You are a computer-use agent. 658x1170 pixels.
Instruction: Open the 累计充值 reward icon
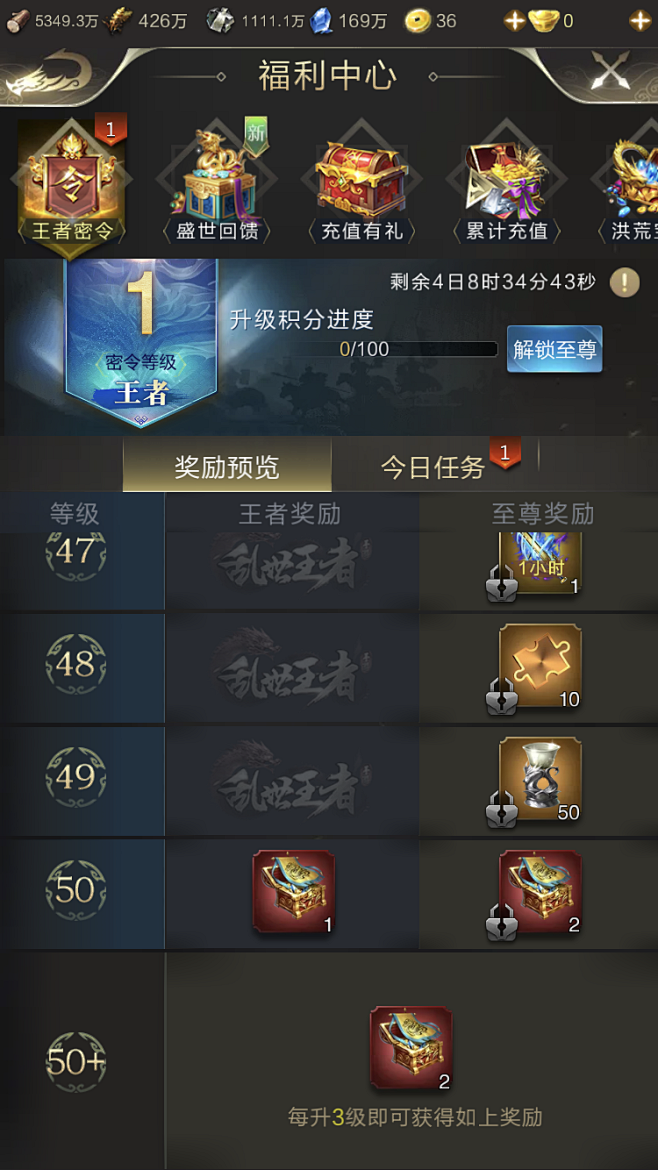[x=507, y=184]
